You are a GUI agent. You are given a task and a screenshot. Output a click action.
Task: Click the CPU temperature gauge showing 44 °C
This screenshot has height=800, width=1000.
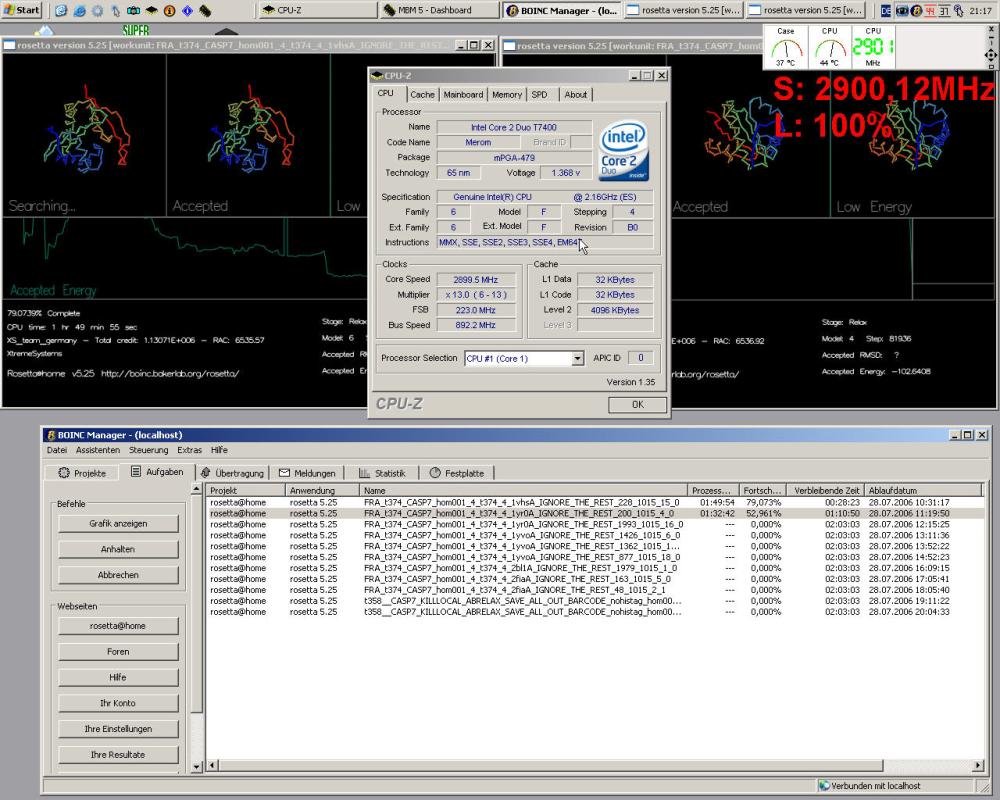click(x=829, y=47)
